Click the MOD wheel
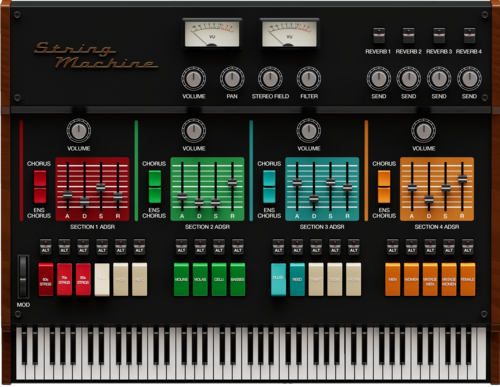The image size is (500, 387). pos(23,277)
